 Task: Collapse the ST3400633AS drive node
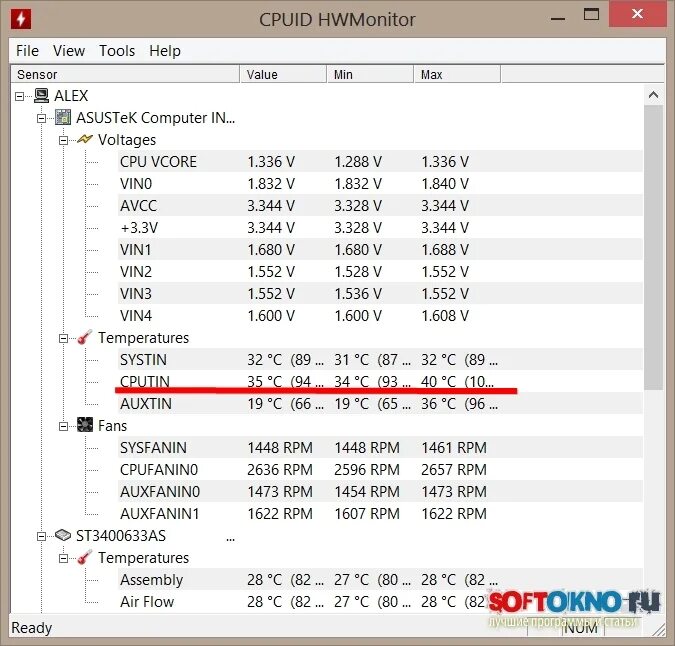[41, 536]
